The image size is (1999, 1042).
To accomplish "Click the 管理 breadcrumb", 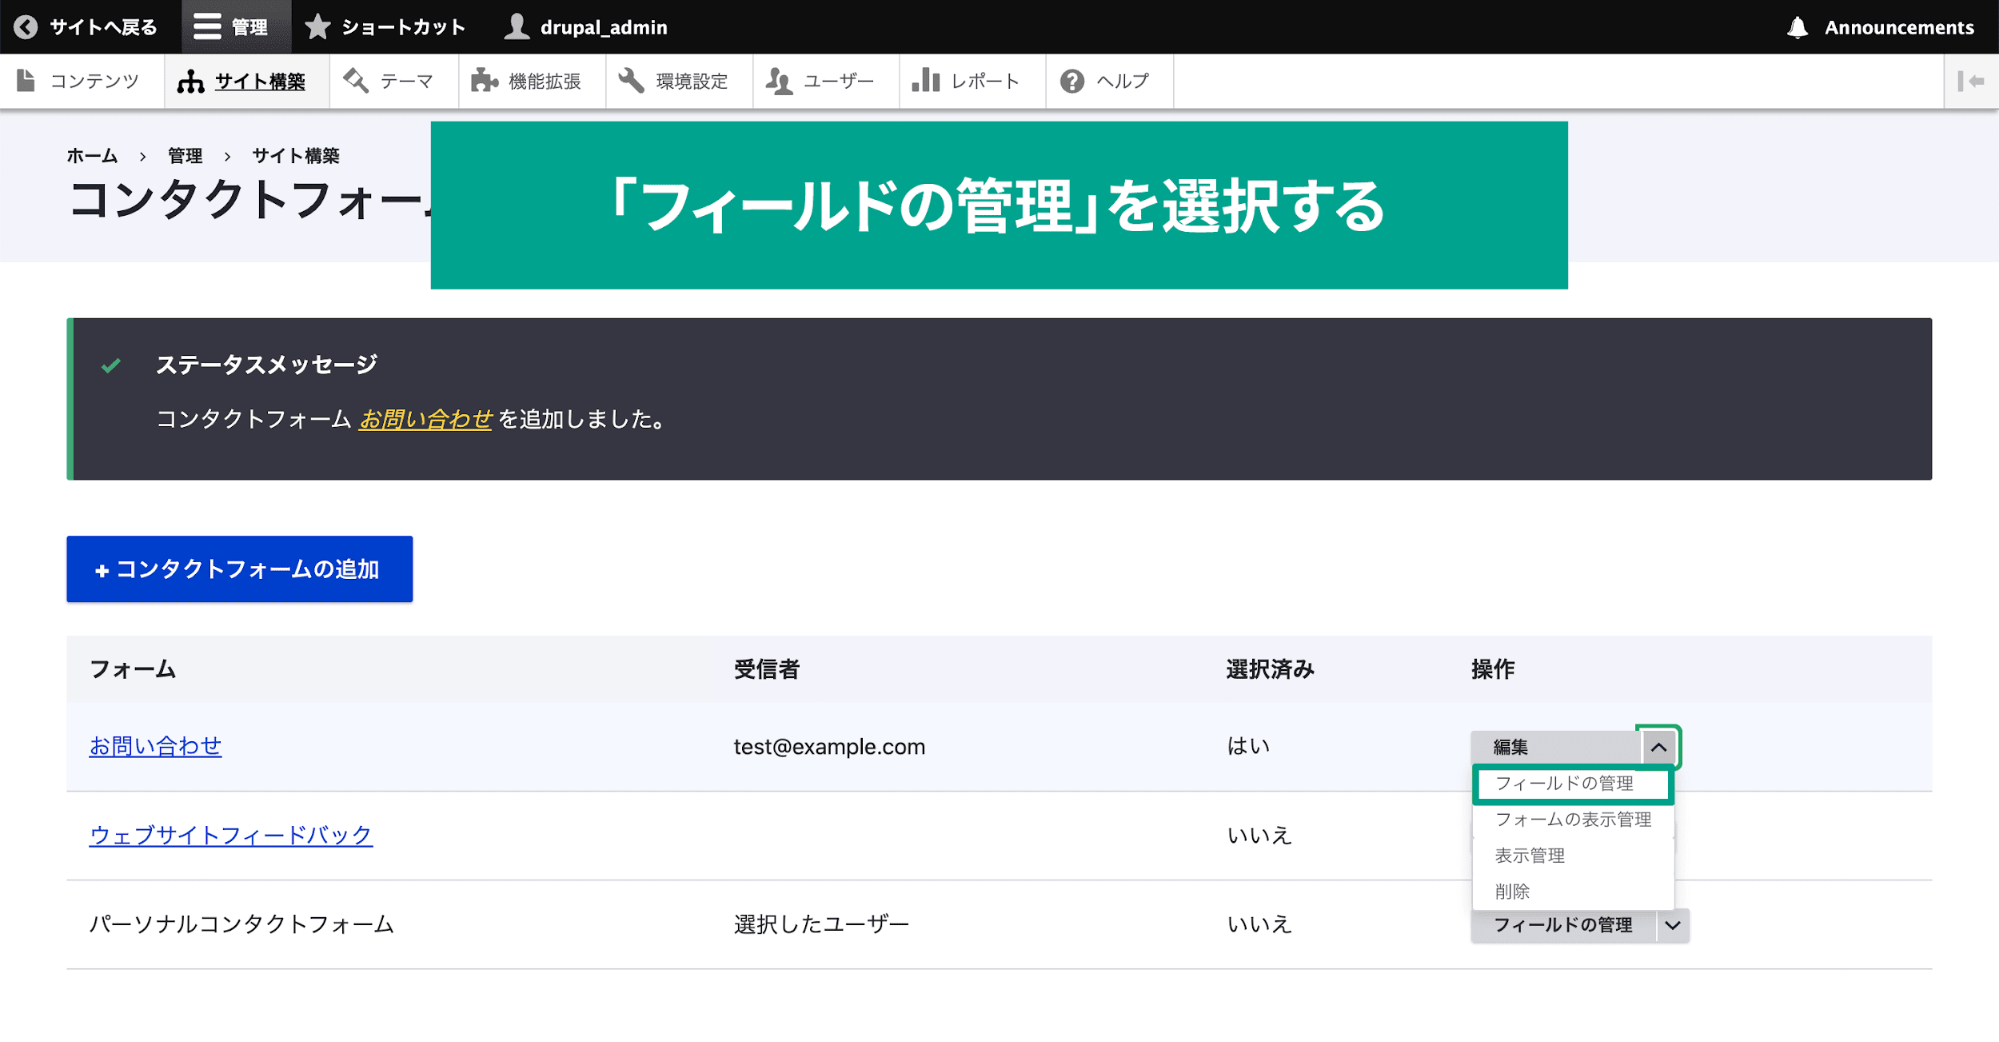I will (185, 156).
